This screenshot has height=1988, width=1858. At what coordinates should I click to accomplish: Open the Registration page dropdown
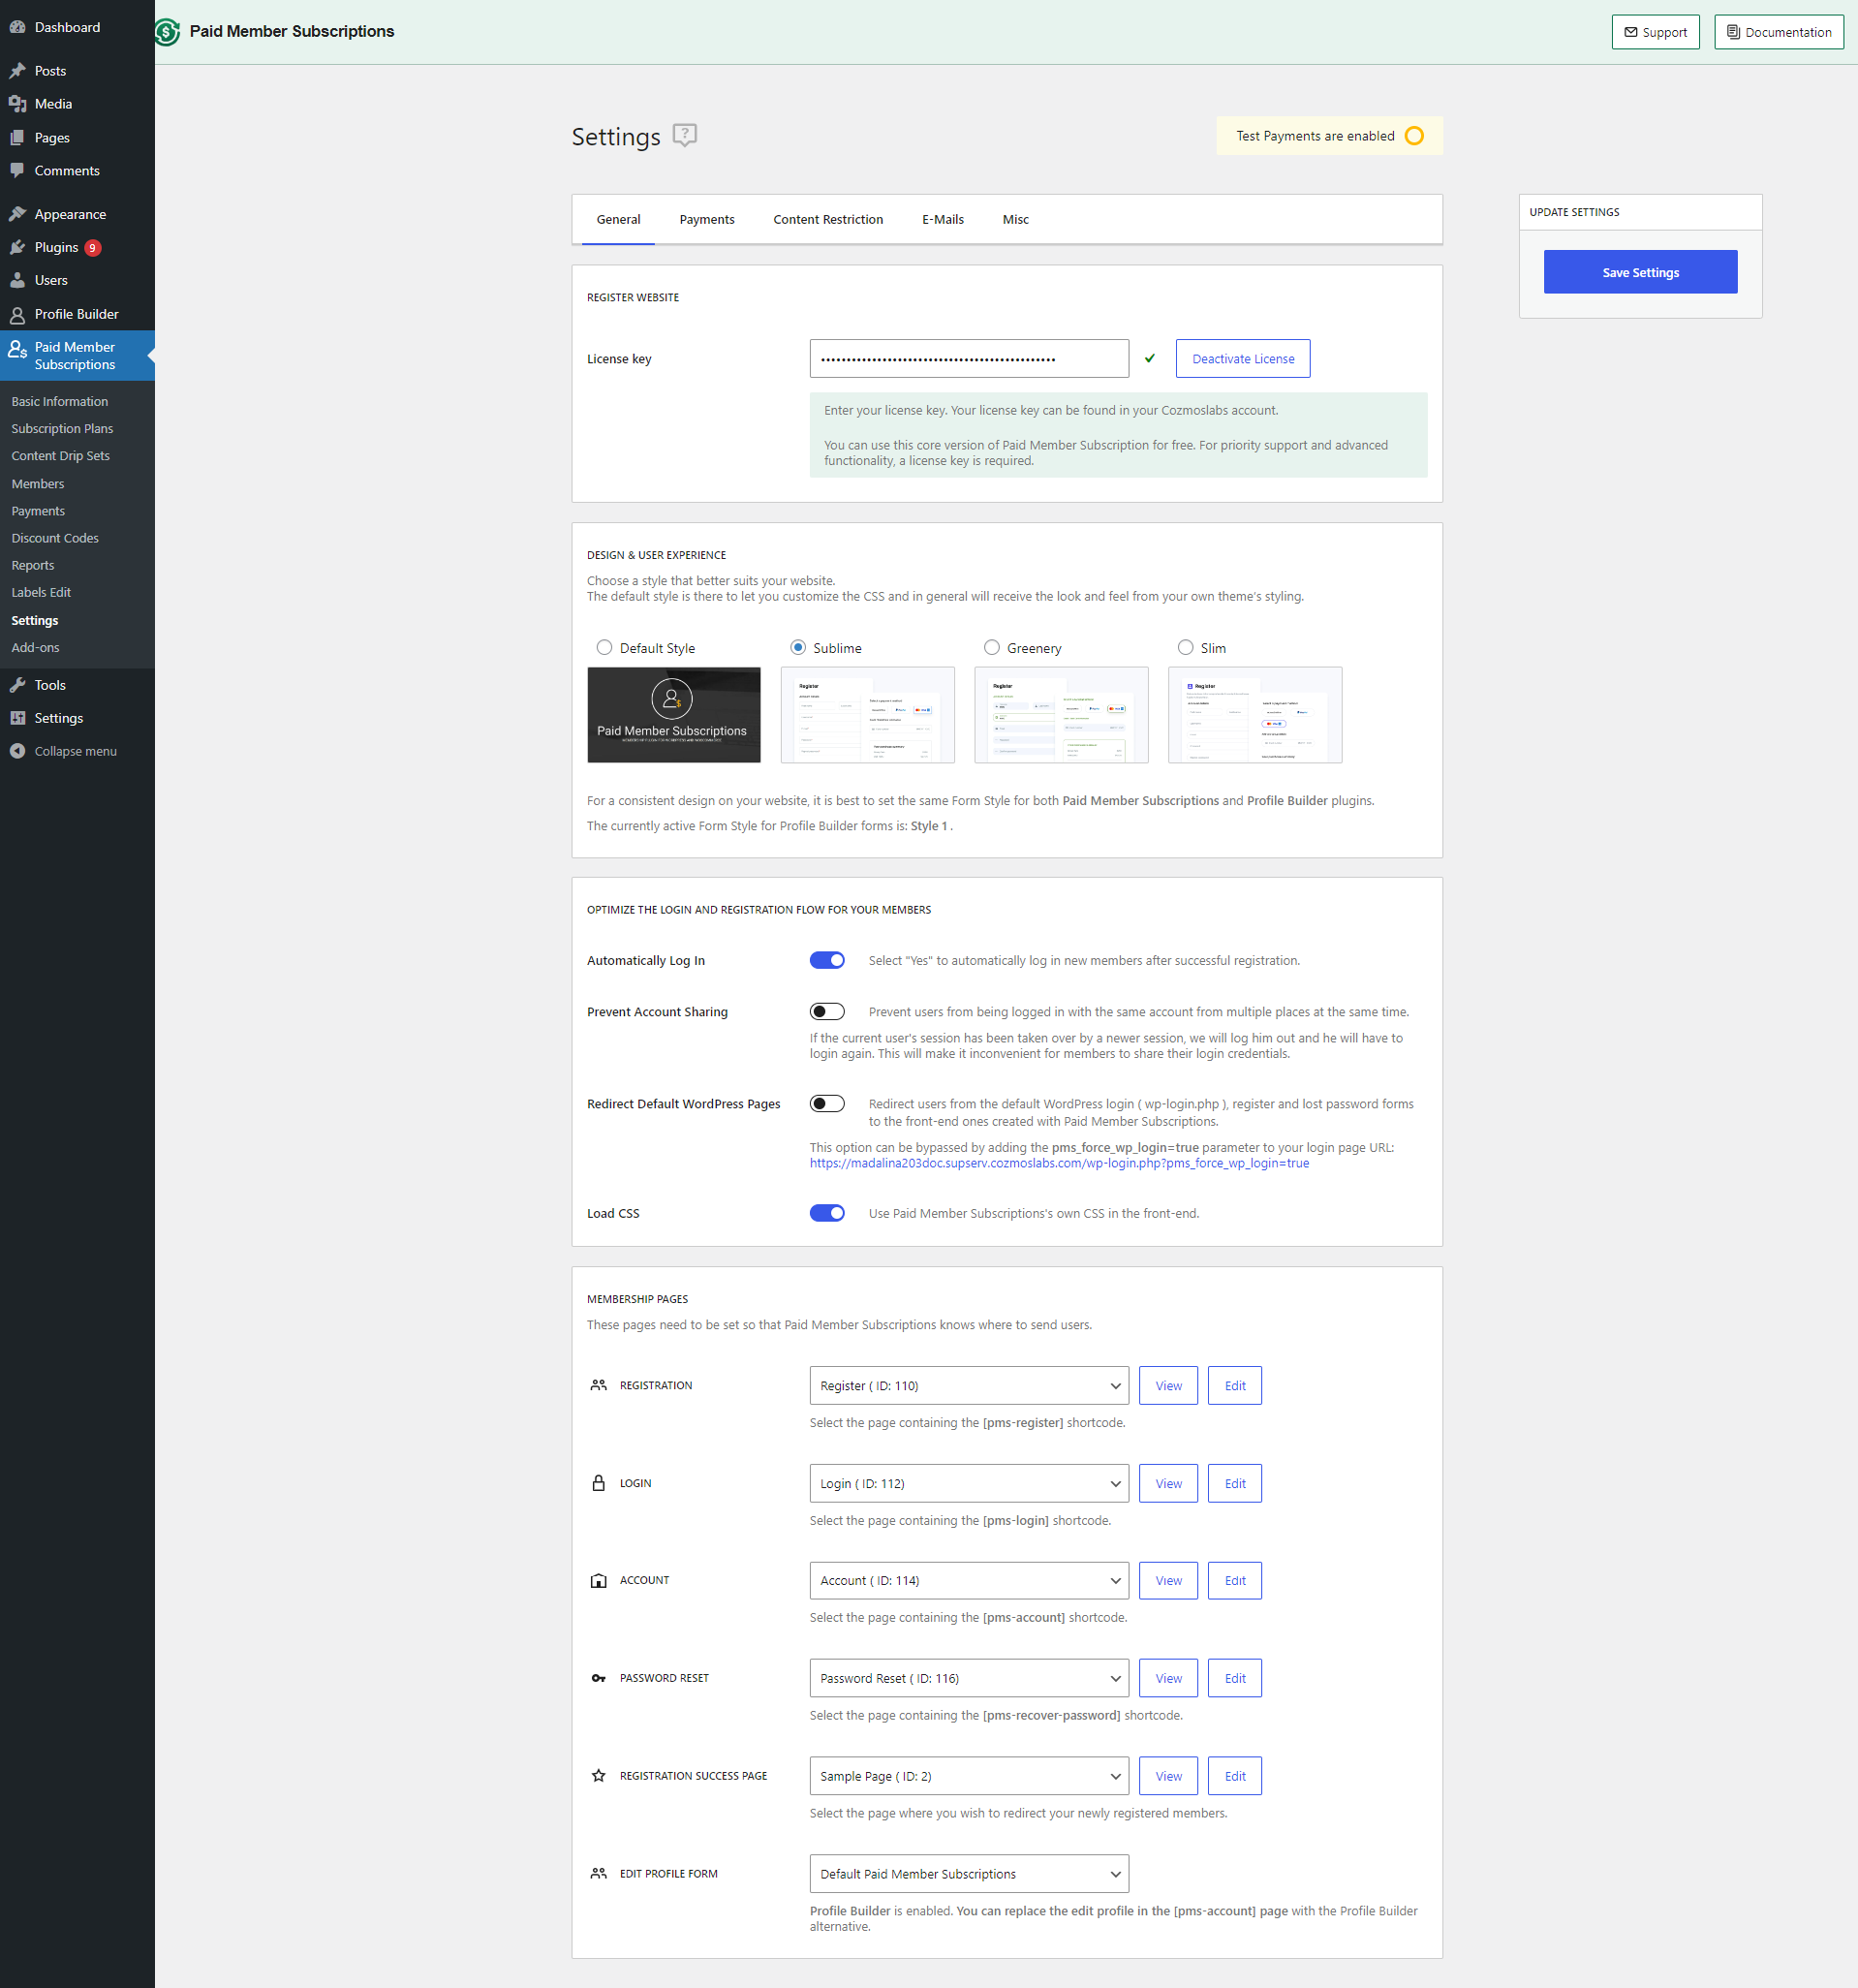969,1385
